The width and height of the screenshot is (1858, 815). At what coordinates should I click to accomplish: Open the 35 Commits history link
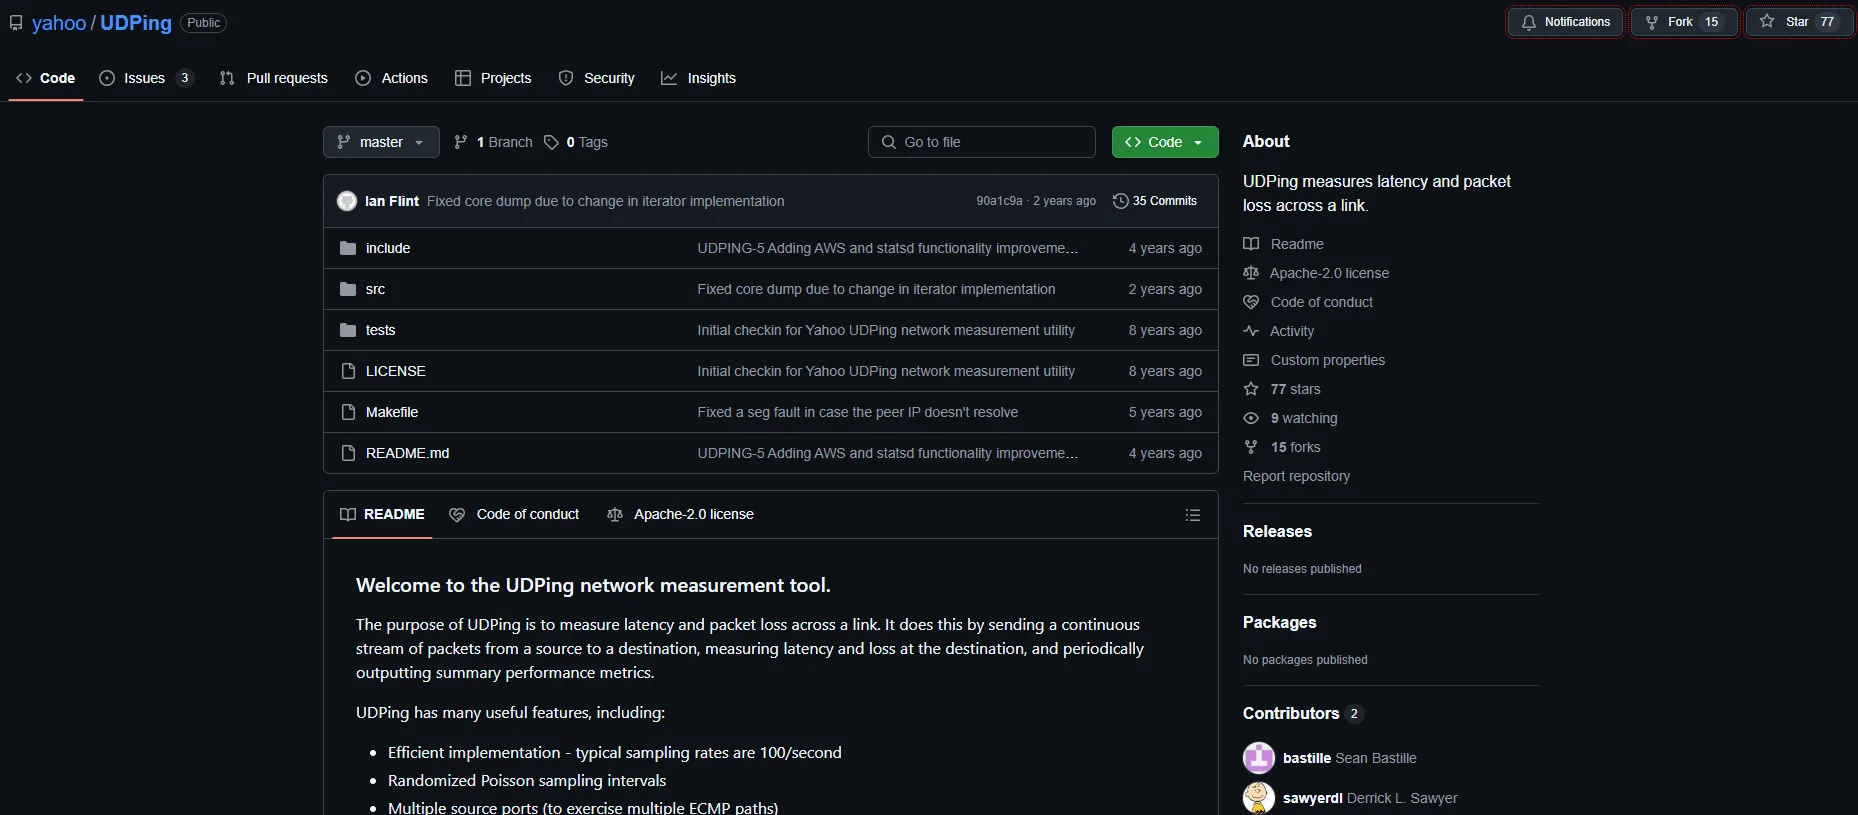click(x=1155, y=201)
